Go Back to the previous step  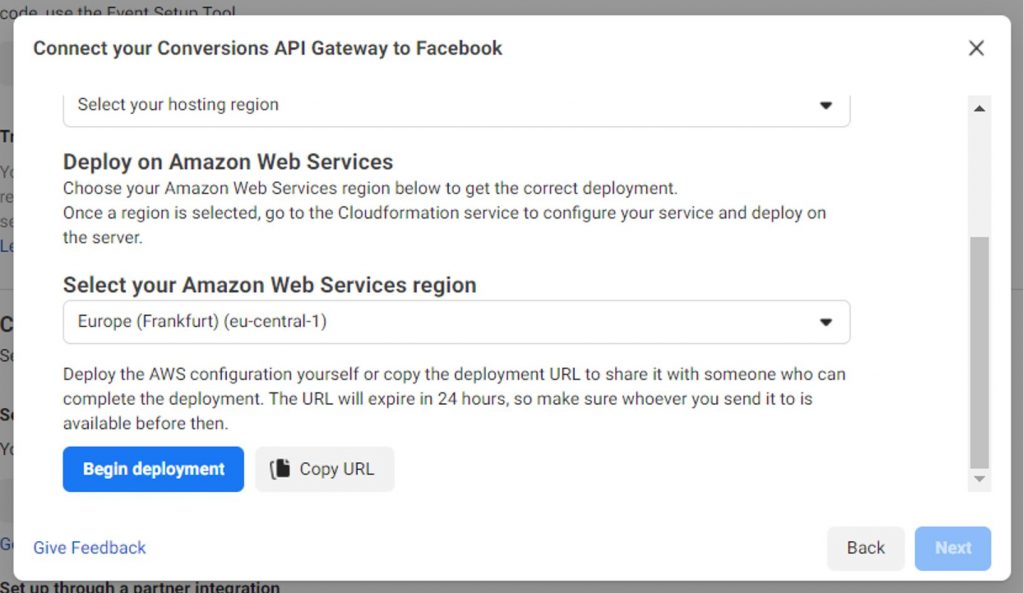pyautogui.click(x=865, y=548)
